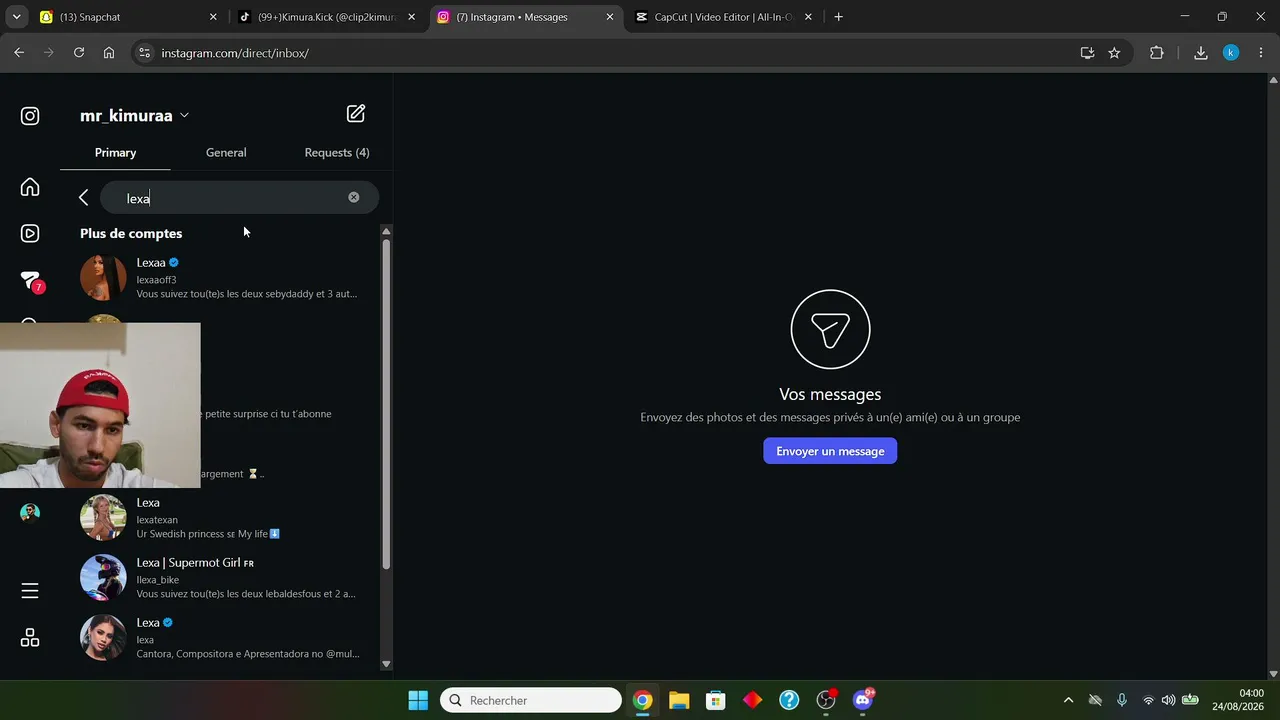Open a new browser tab
The image size is (1280, 720).
[838, 17]
